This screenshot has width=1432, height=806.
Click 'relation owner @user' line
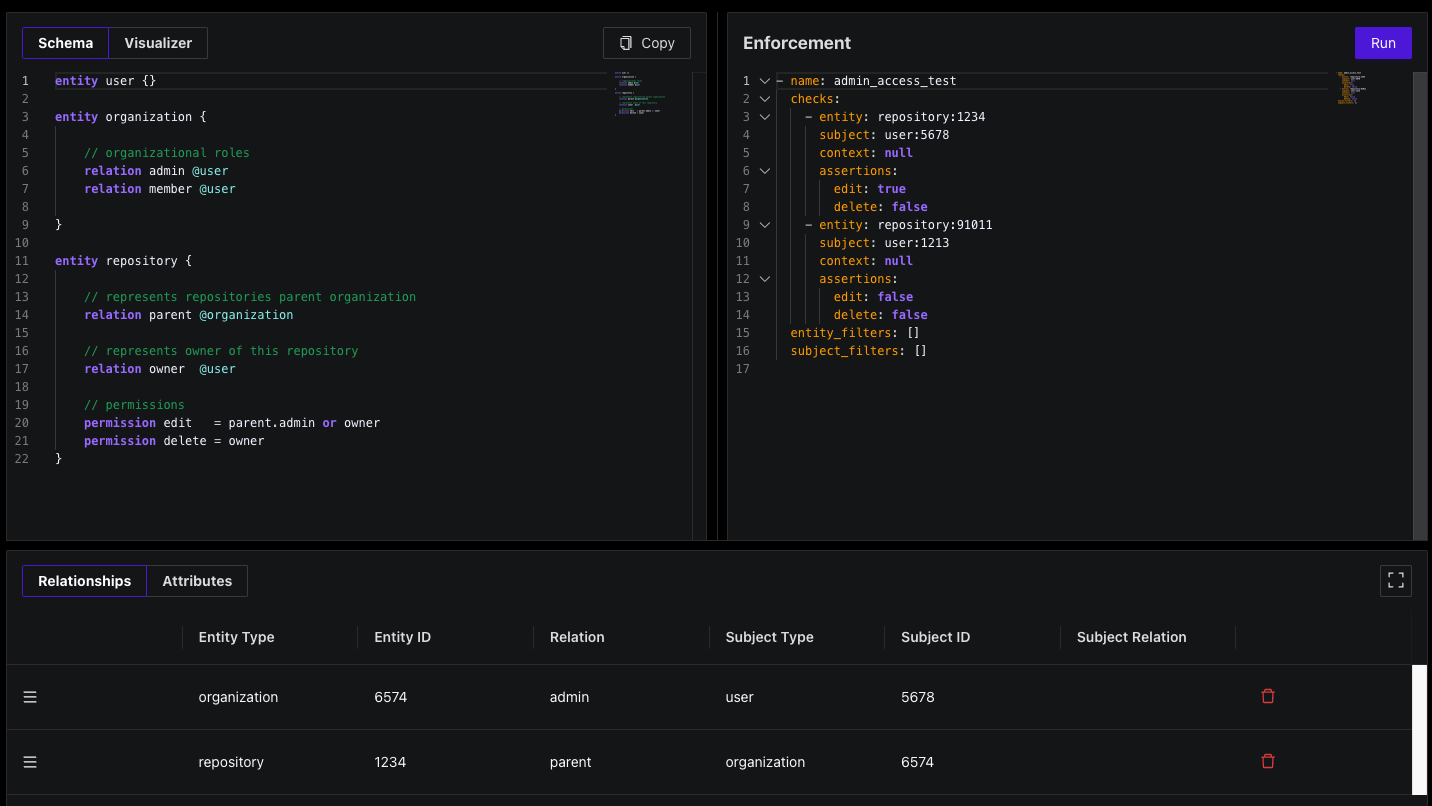(160, 369)
